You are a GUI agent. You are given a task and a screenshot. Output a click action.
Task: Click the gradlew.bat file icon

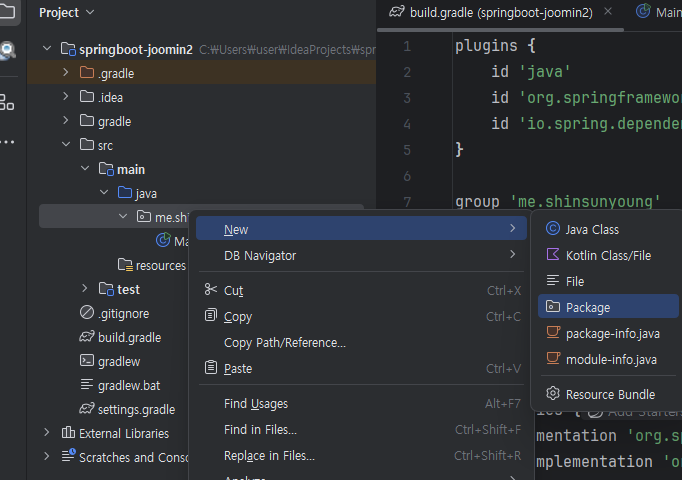(x=87, y=384)
